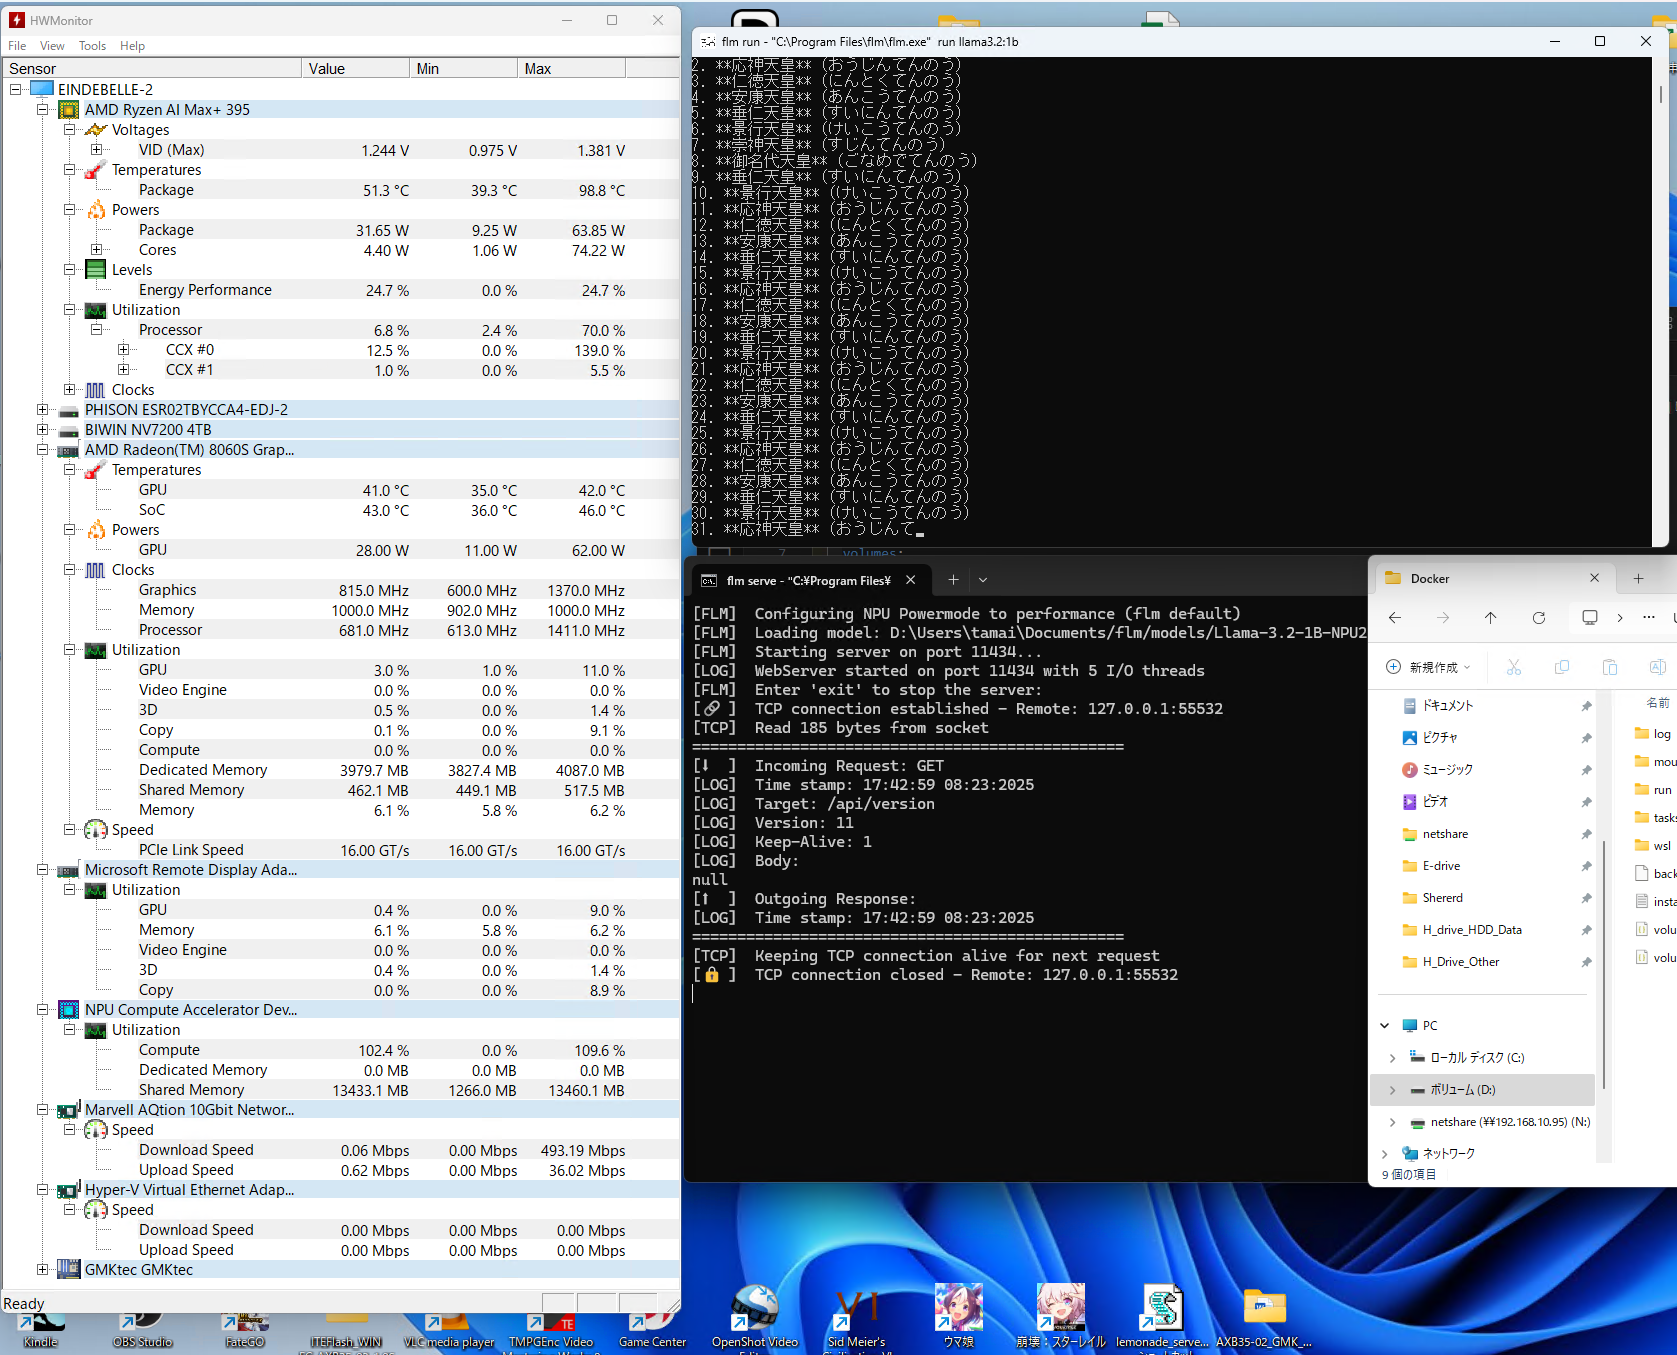Click the Cut scissors icon in Explorer

tap(1514, 667)
